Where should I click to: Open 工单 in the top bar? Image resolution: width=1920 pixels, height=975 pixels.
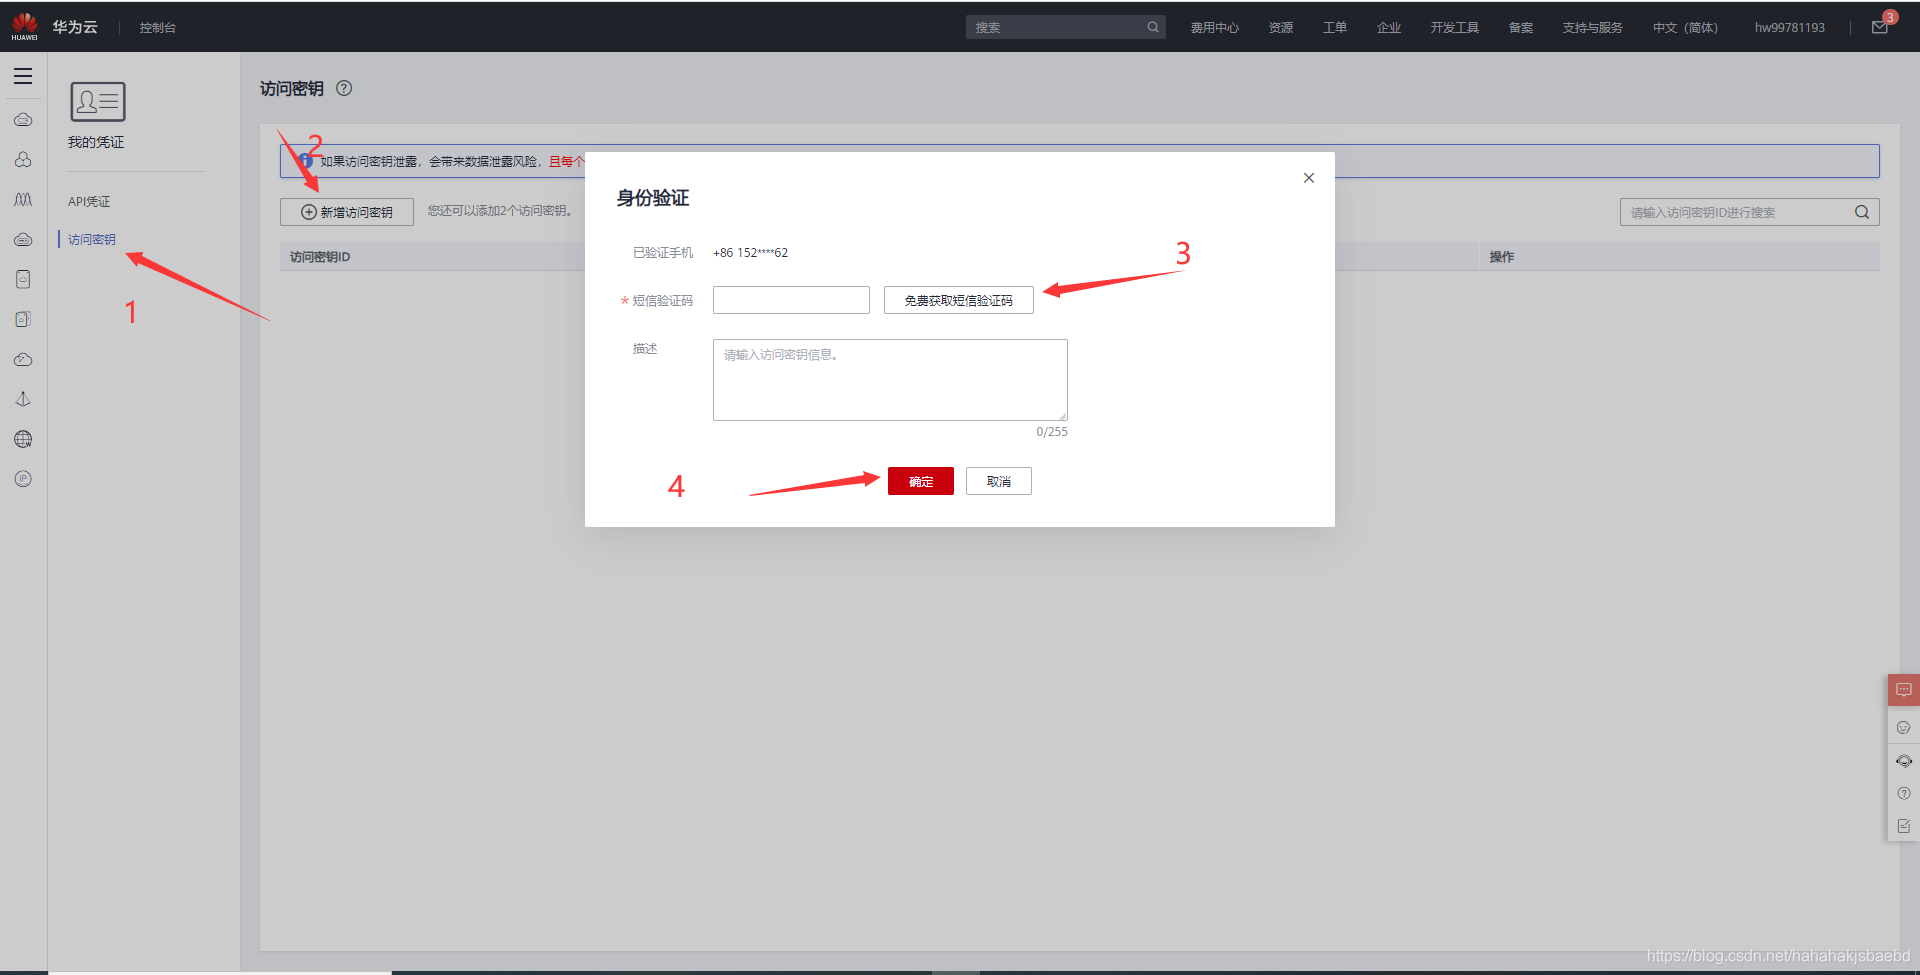point(1335,27)
